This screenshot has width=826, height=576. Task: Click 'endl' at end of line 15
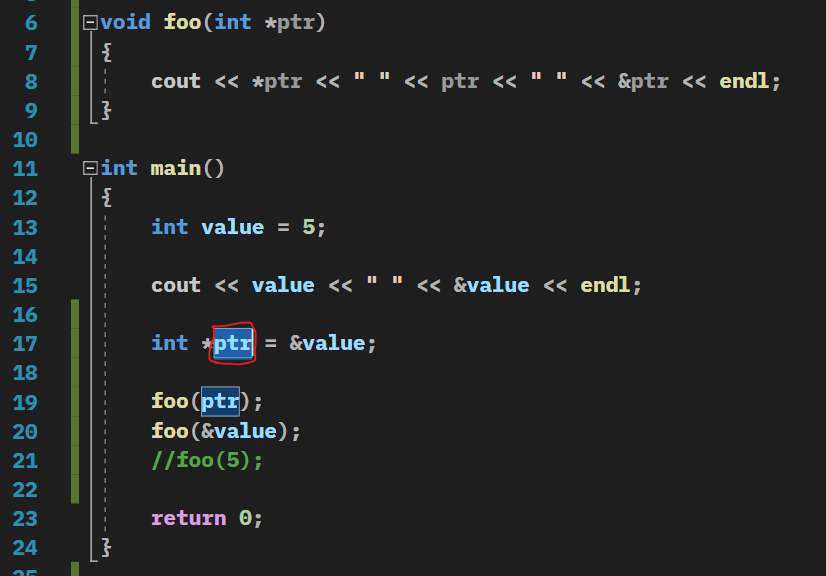(x=605, y=285)
